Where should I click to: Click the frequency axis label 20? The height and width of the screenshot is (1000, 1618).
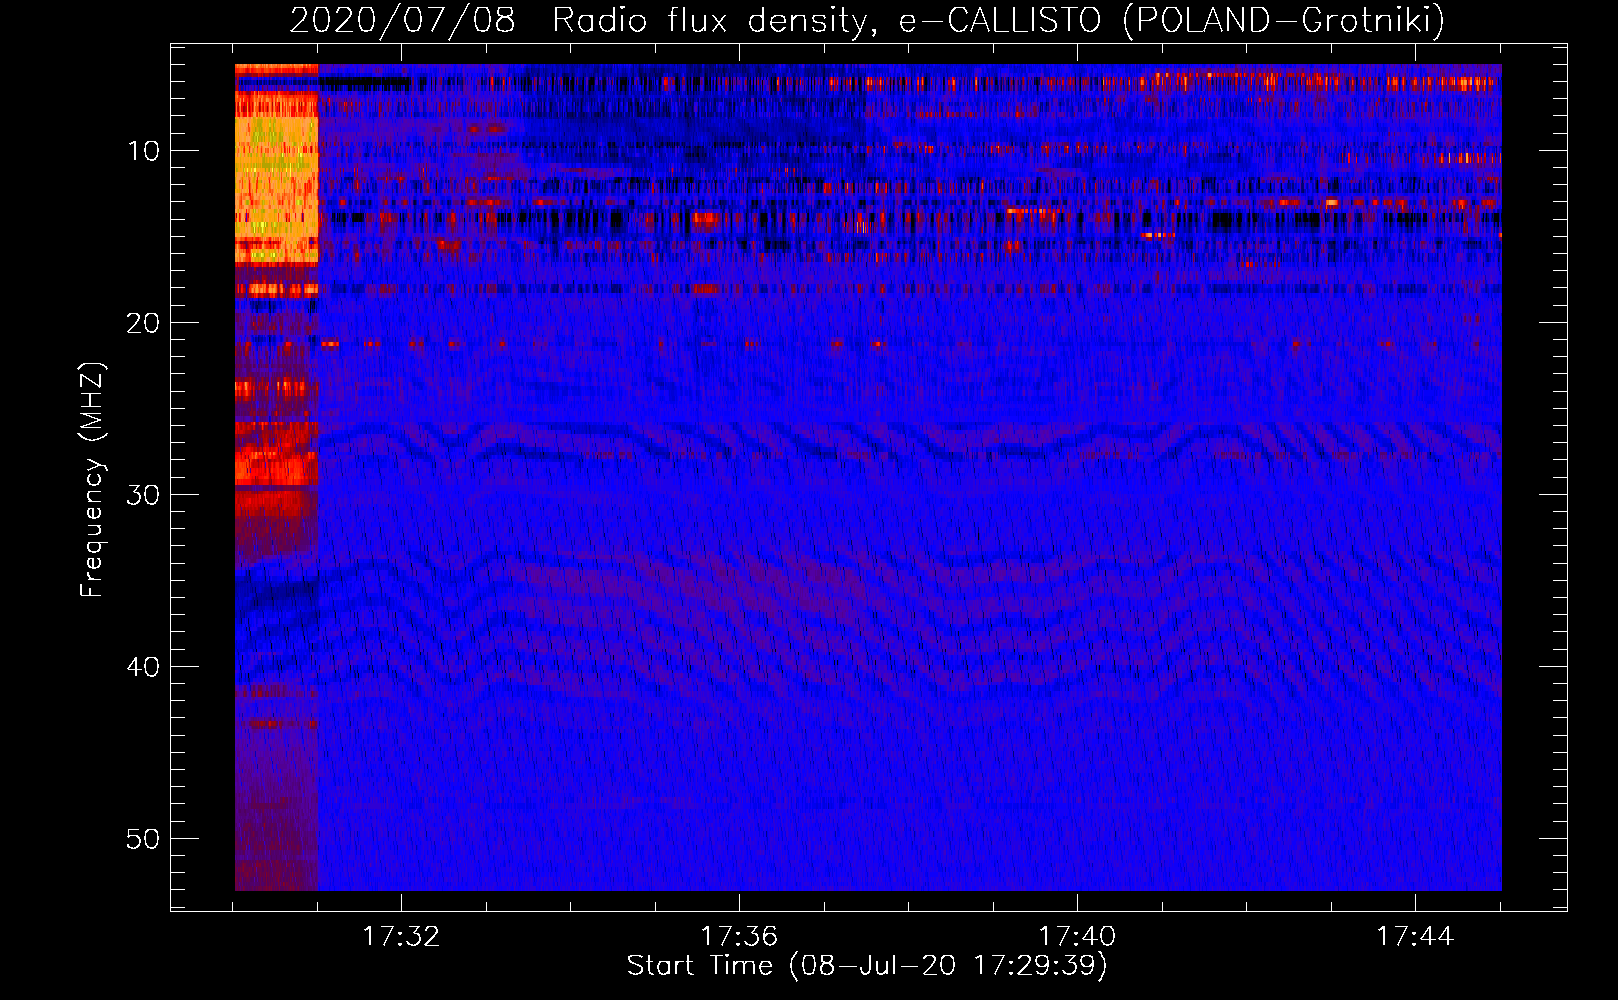point(144,323)
